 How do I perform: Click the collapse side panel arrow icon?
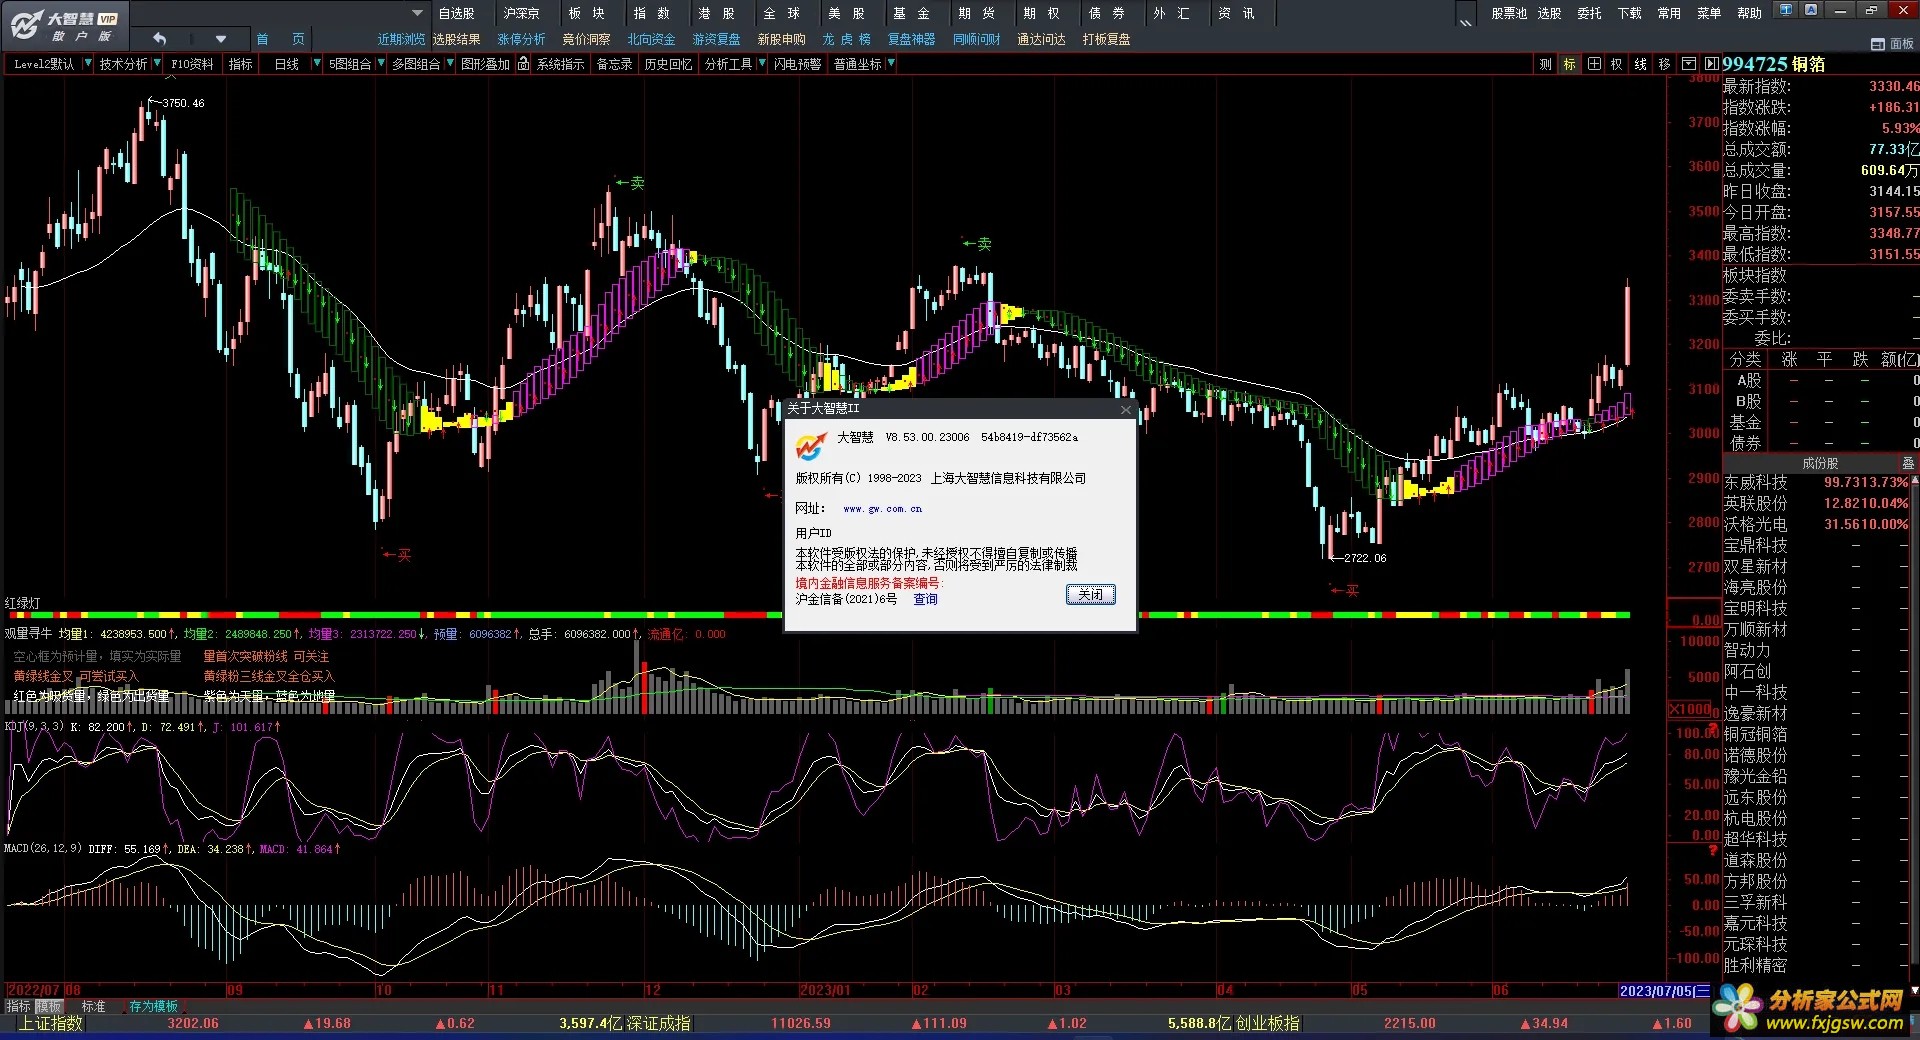point(1712,64)
